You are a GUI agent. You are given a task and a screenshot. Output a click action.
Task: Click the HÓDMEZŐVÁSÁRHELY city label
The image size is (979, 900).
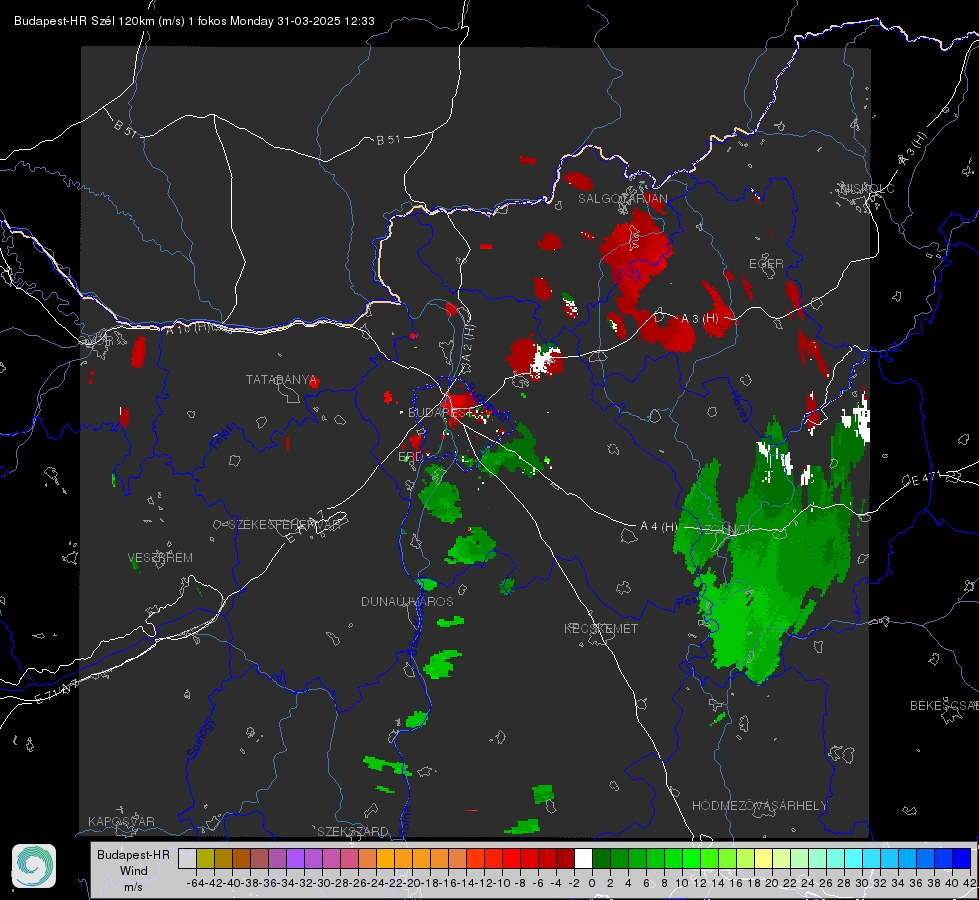[x=759, y=806]
